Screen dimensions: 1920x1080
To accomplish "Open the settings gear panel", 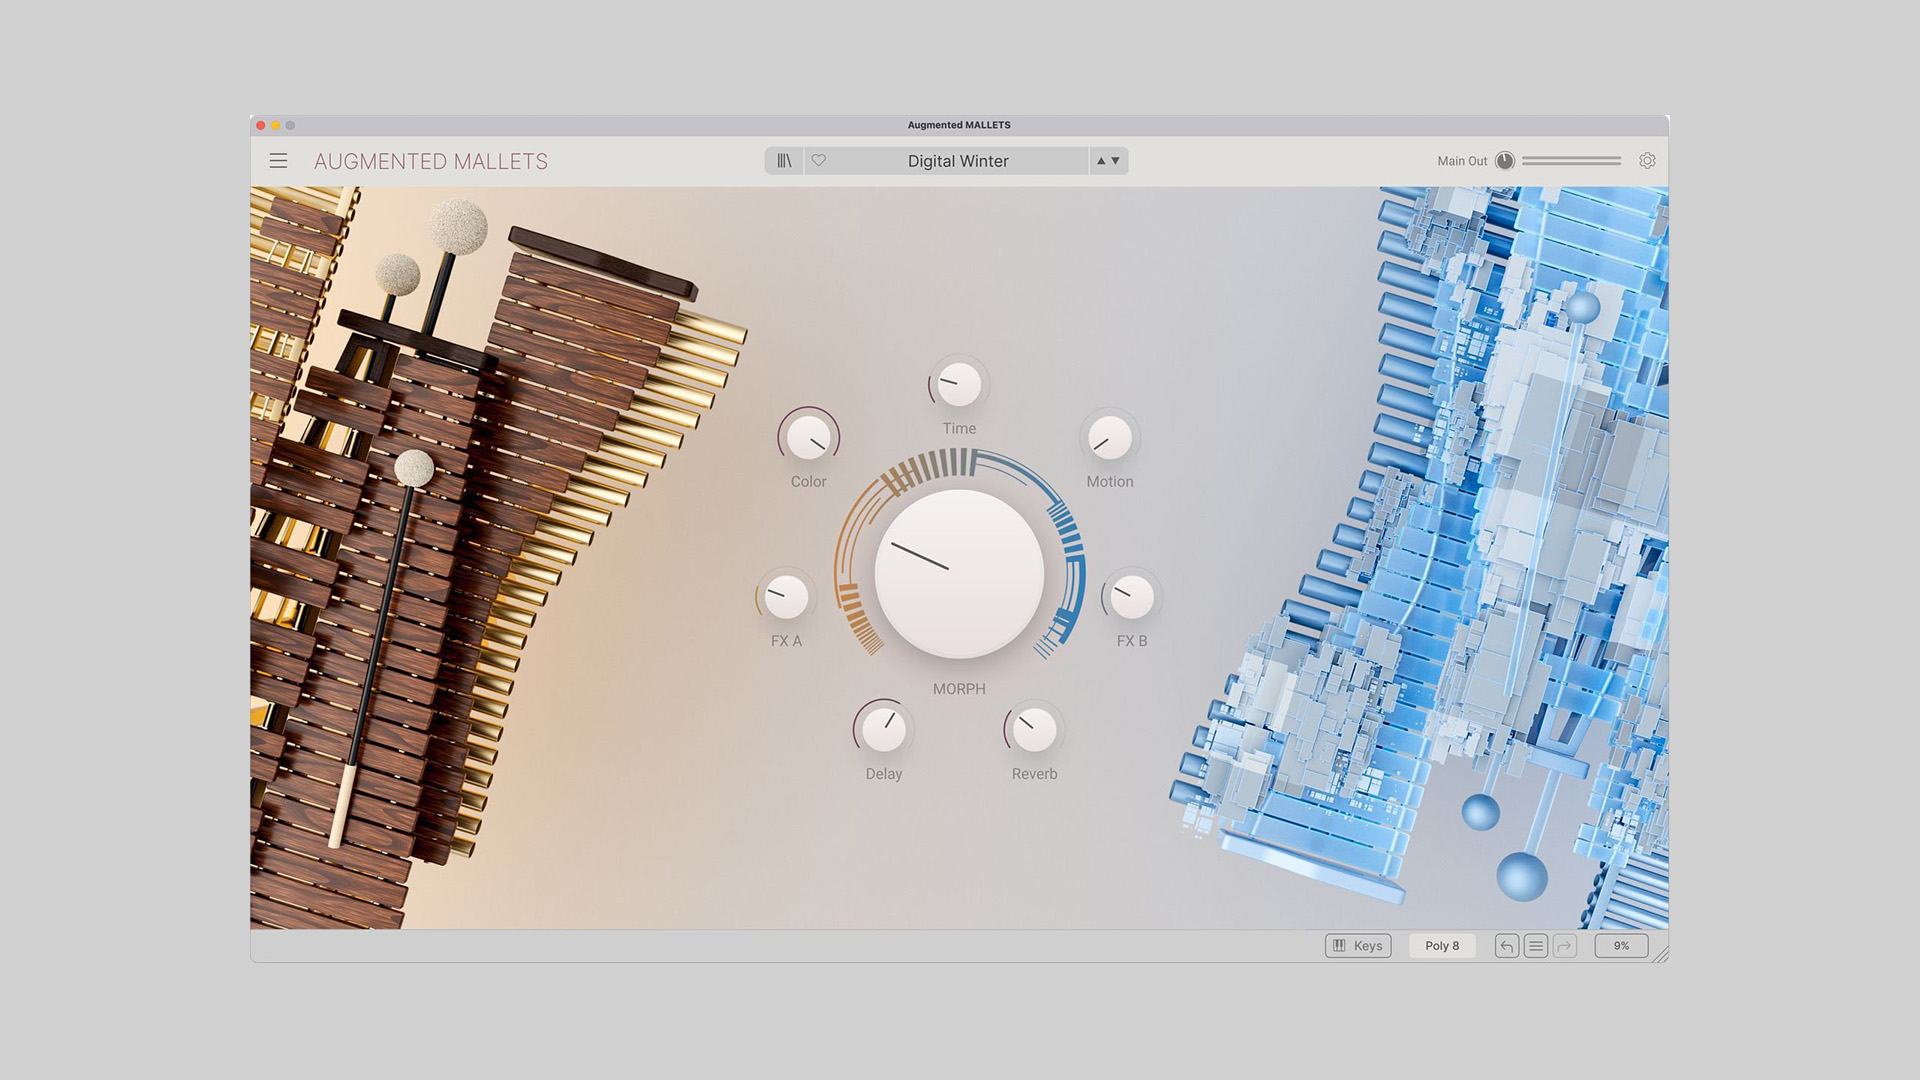I will click(x=1647, y=161).
